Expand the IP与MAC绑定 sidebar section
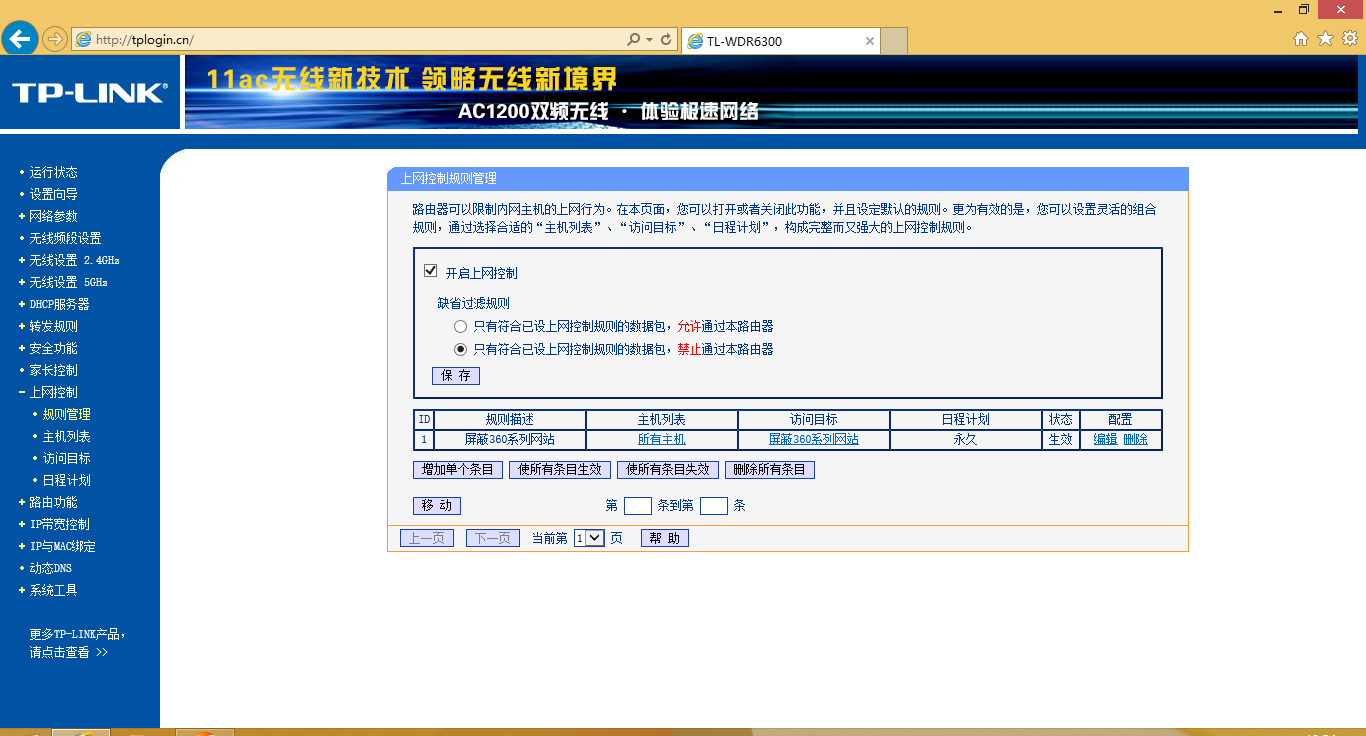This screenshot has height=736, width=1366. [x=62, y=546]
